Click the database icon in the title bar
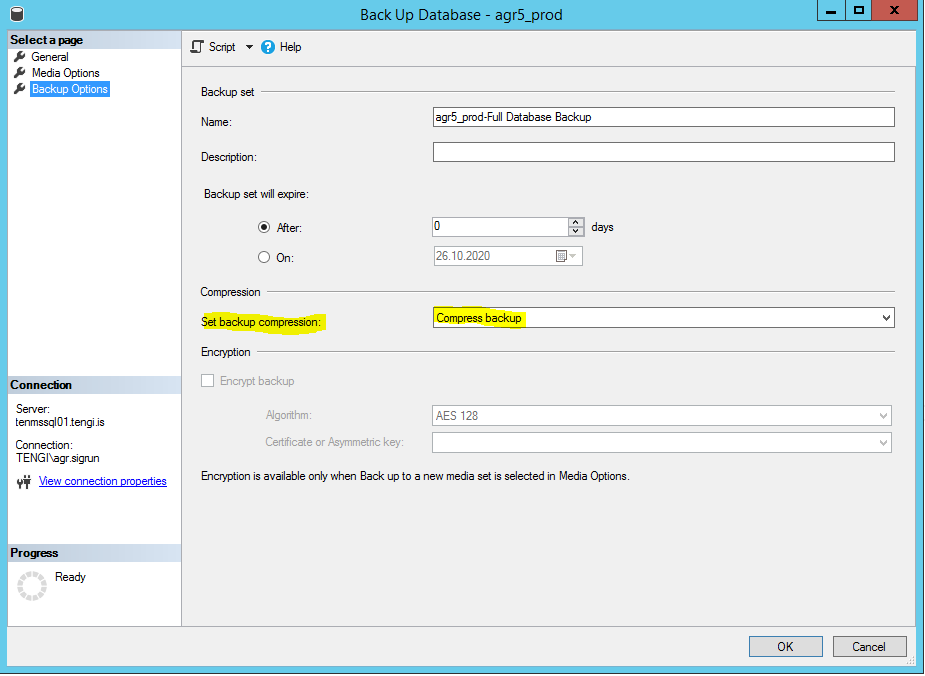 click(x=17, y=14)
